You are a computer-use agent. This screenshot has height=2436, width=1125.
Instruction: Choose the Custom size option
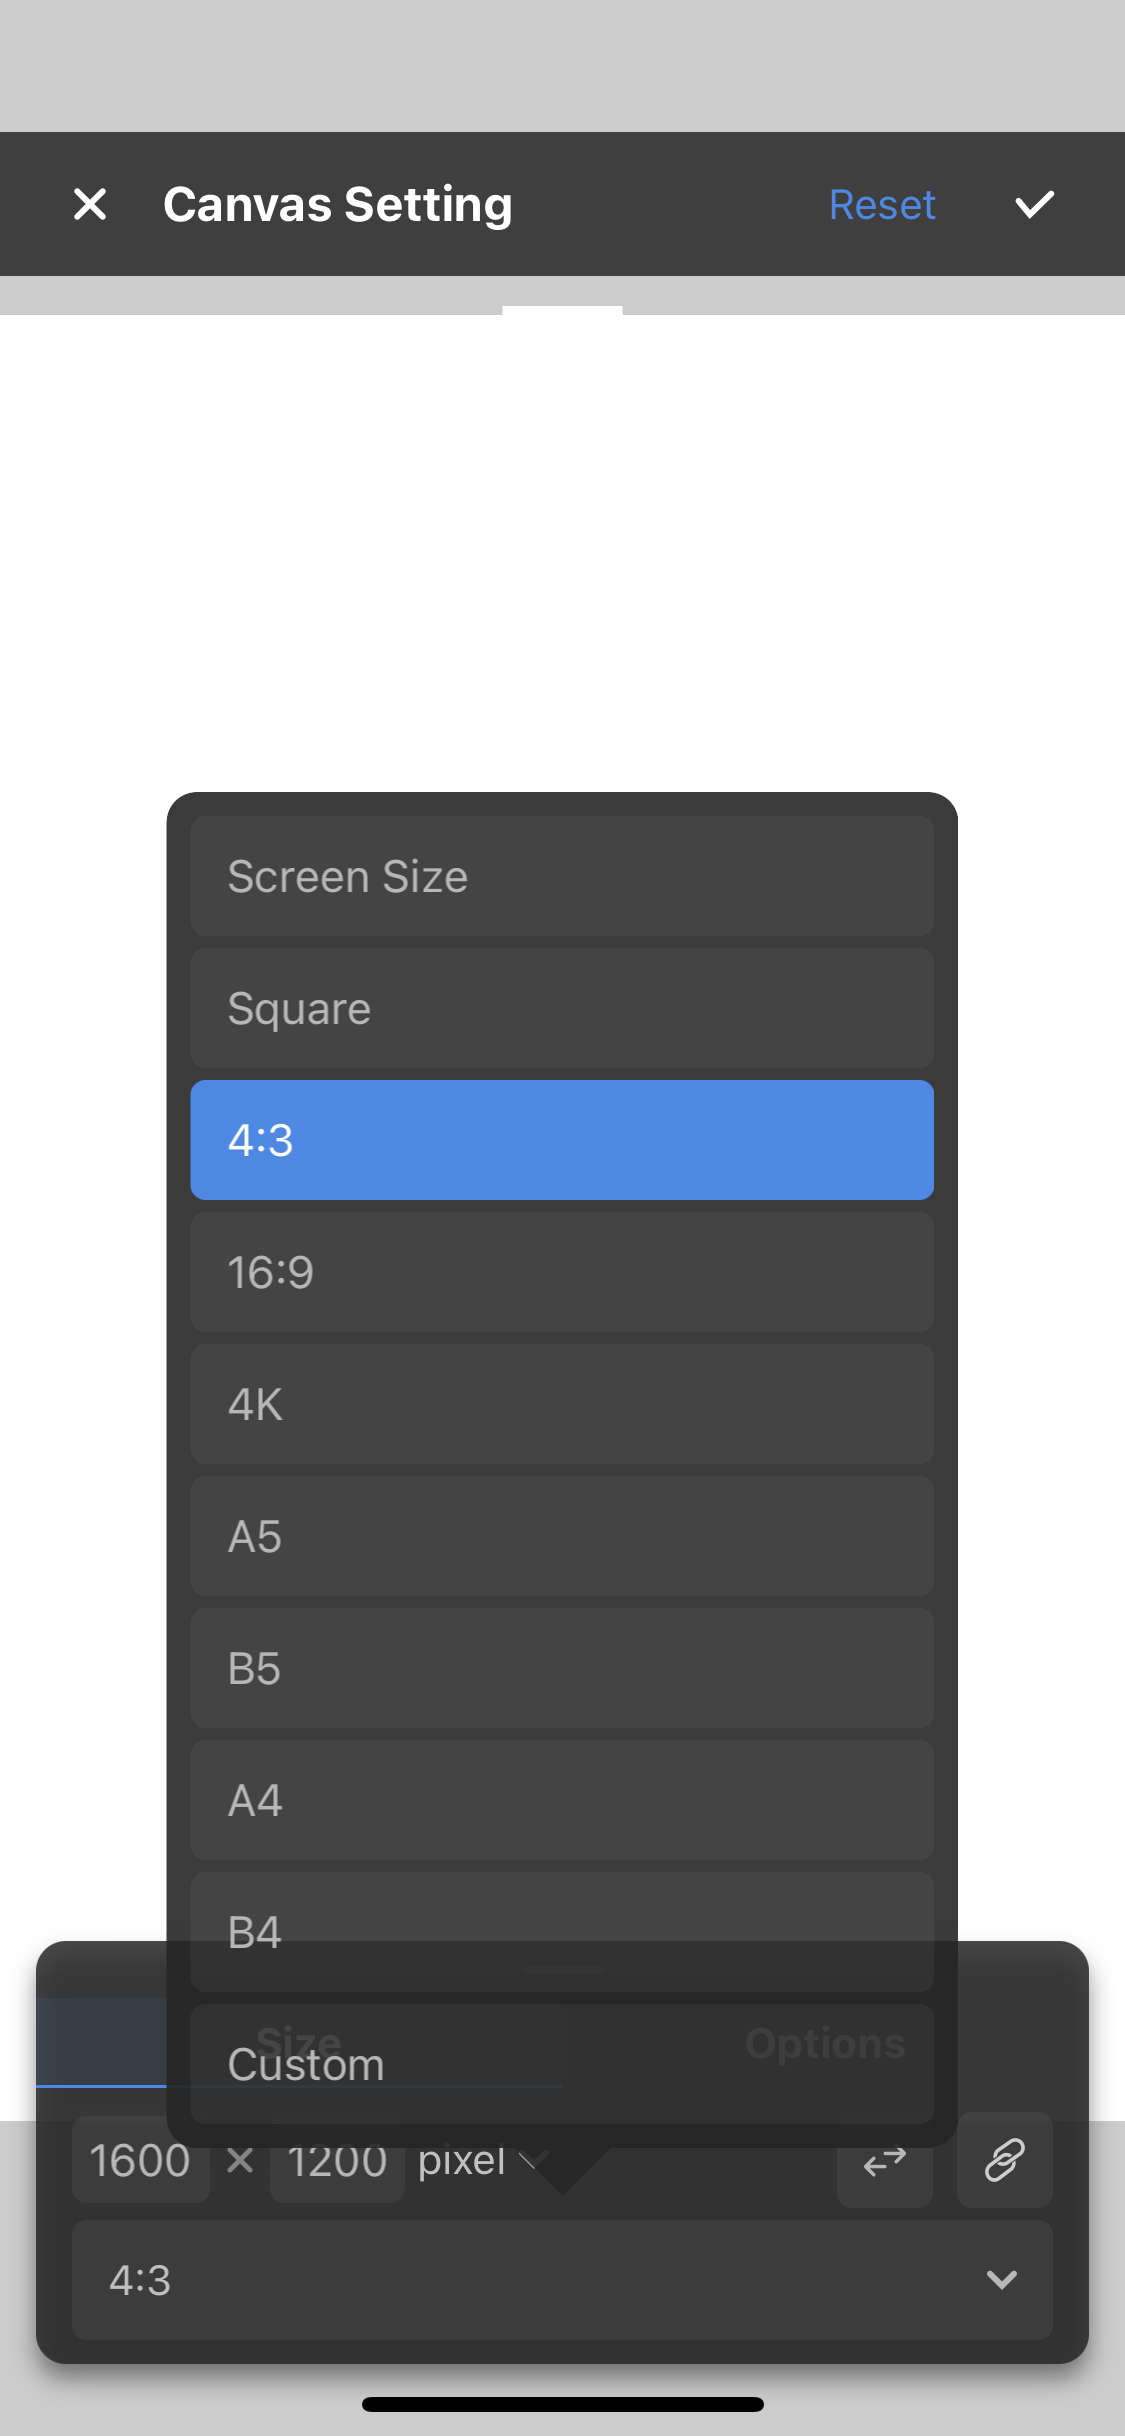click(x=562, y=2064)
